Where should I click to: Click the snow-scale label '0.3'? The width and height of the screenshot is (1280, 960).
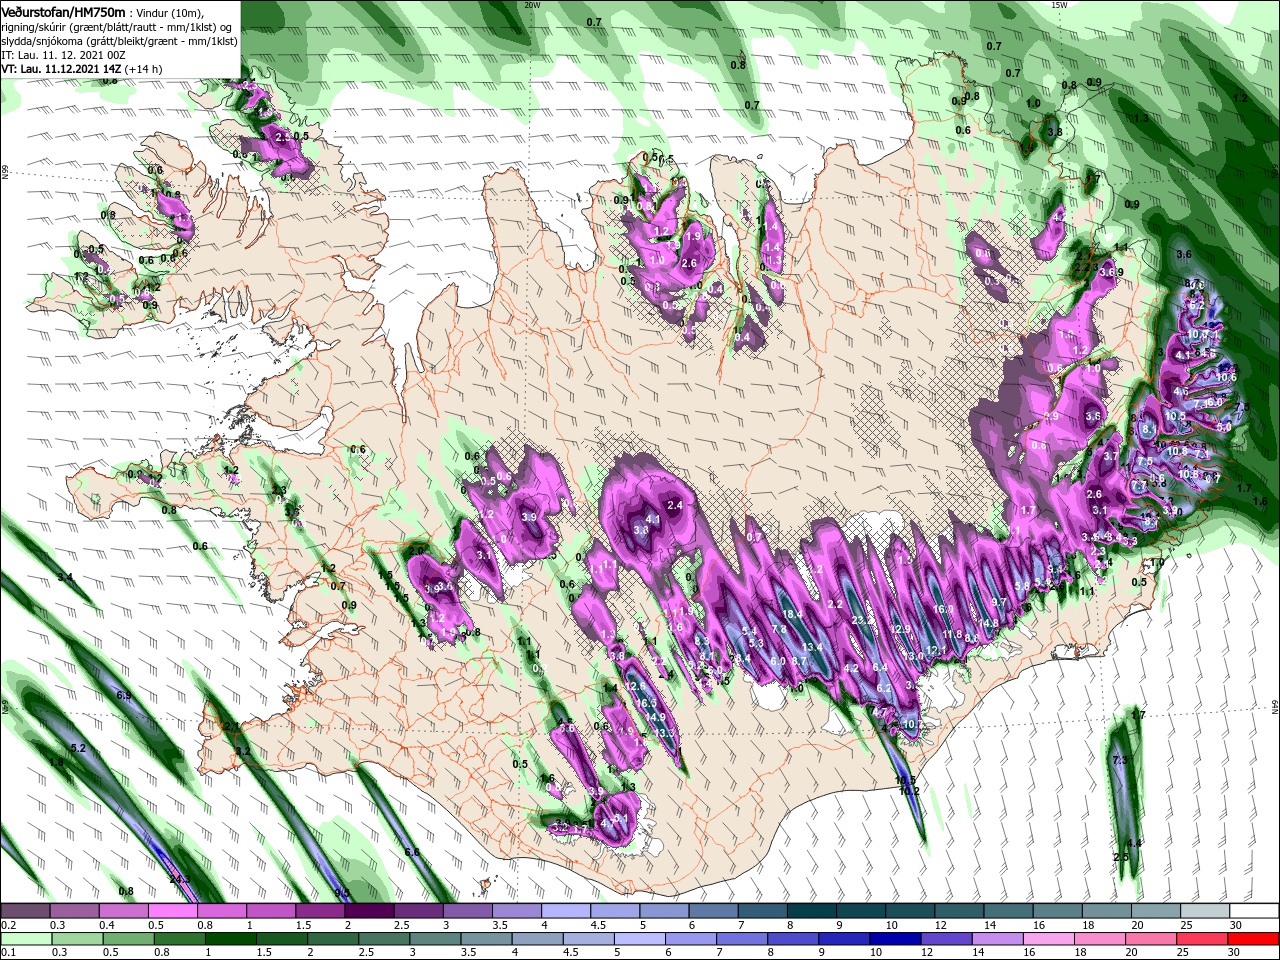58,925
